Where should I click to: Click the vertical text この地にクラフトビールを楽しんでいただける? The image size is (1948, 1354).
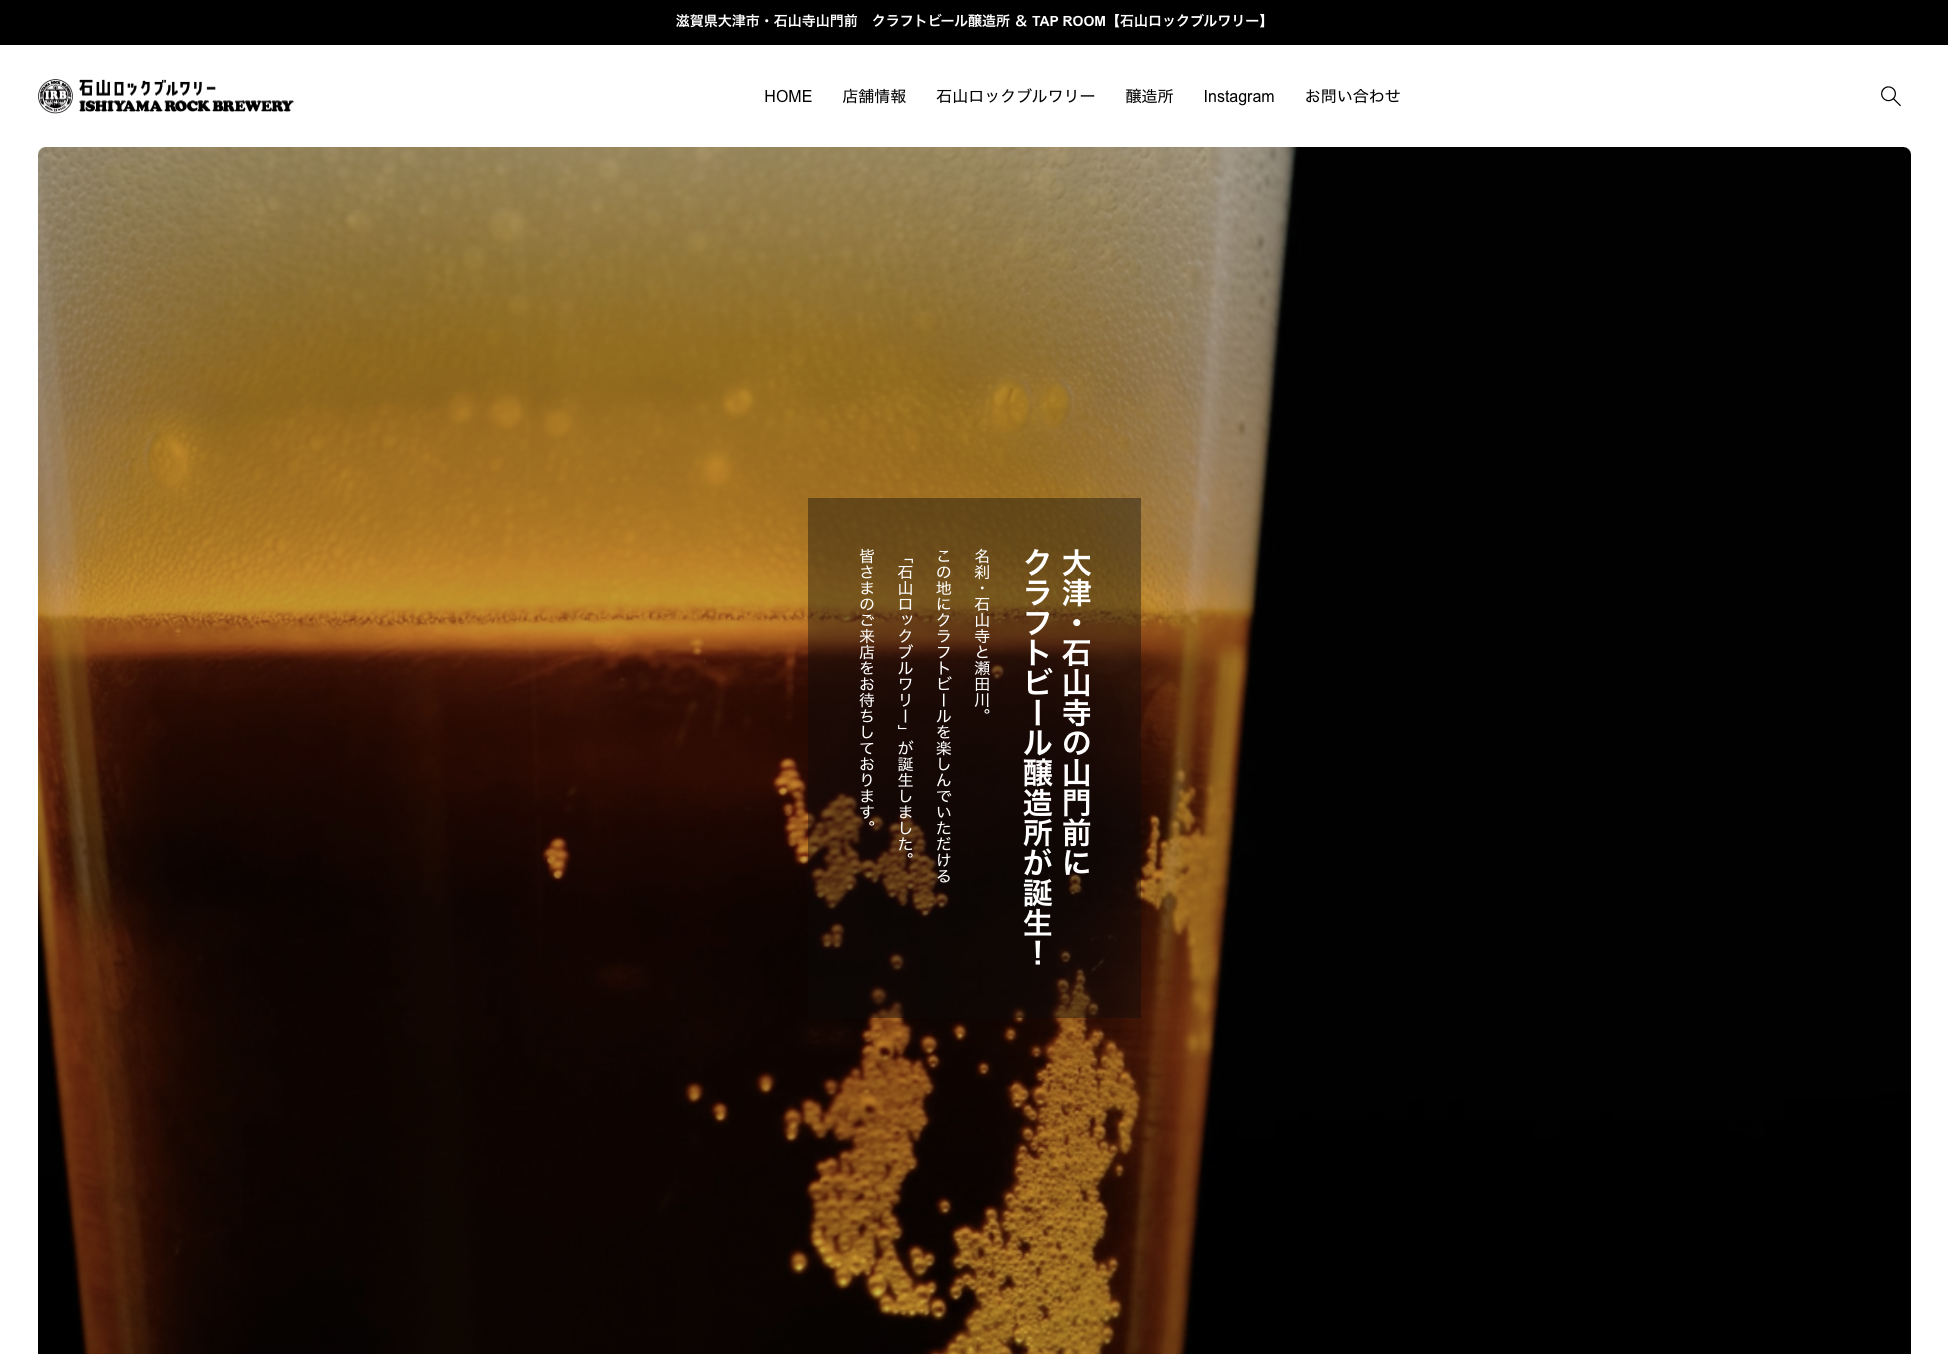(943, 716)
